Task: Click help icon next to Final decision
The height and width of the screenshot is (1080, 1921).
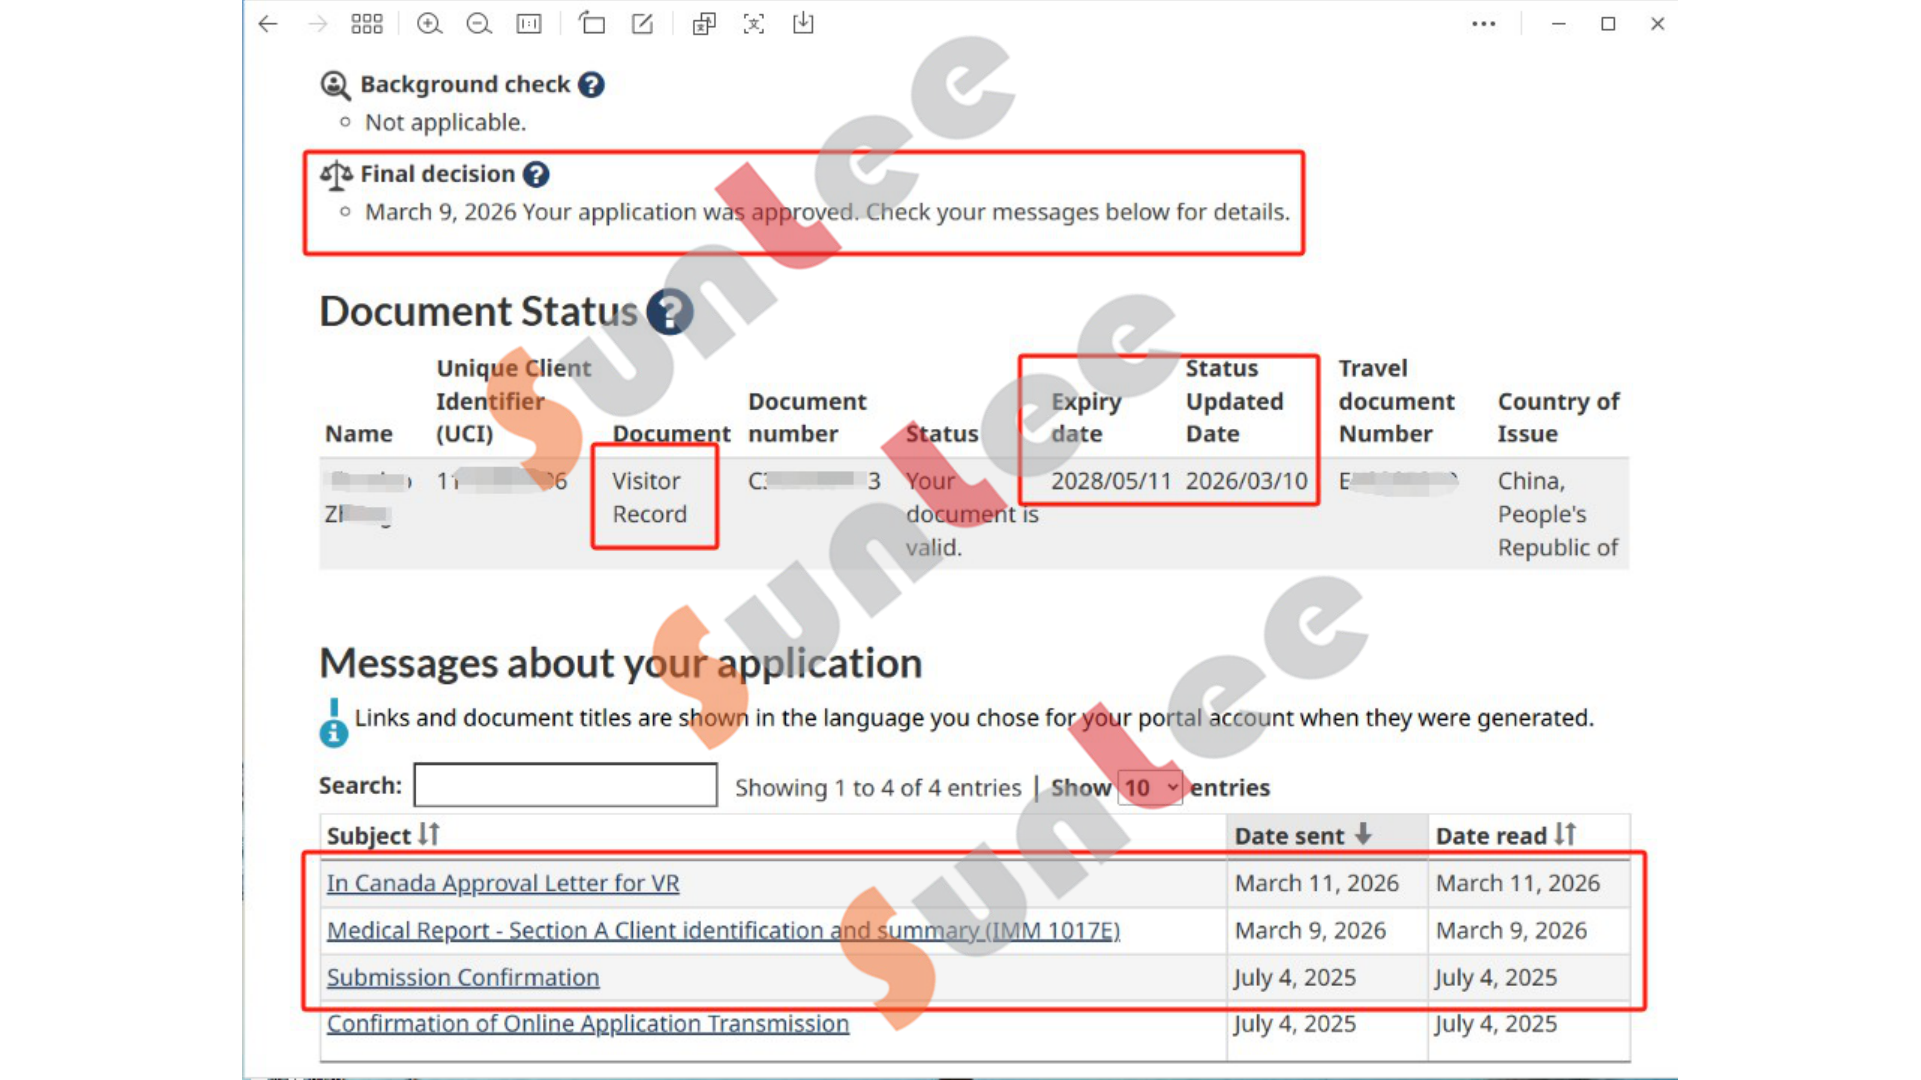Action: [536, 175]
